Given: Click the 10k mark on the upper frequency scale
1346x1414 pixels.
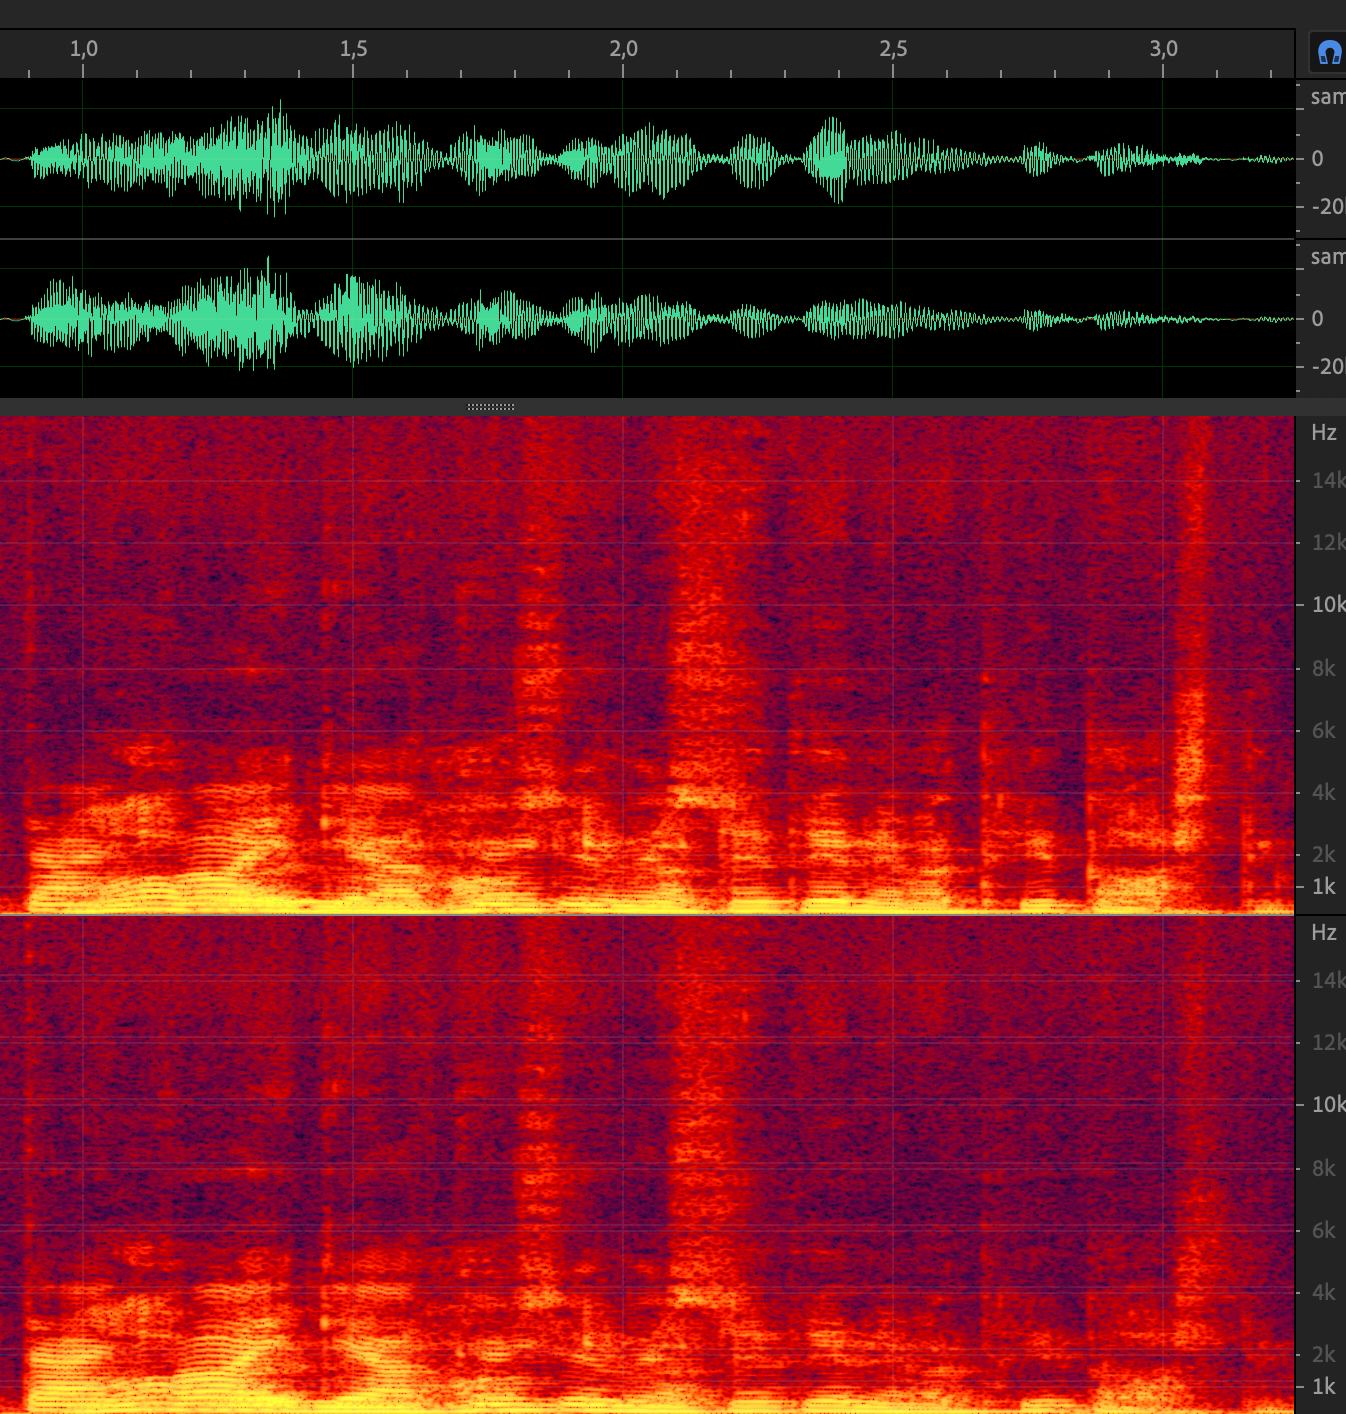Looking at the screenshot, I should pos(1327,605).
